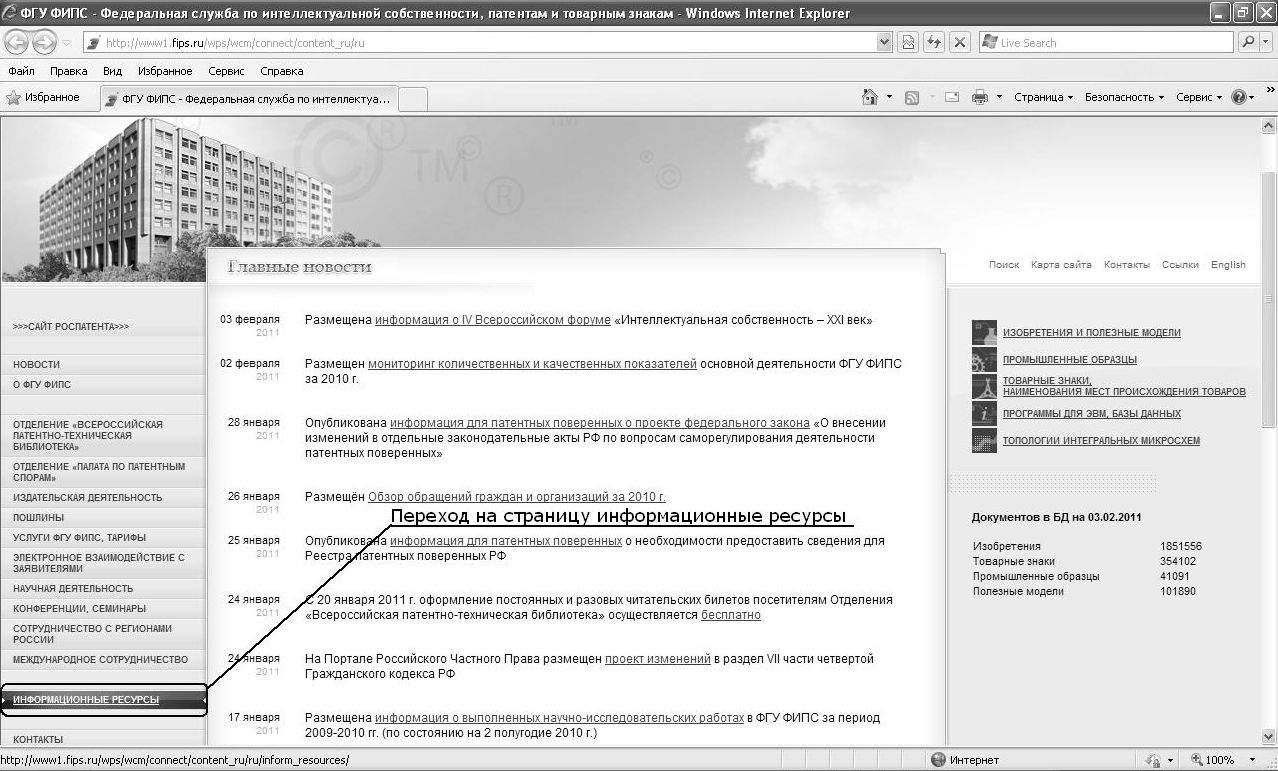Image resolution: width=1278 pixels, height=771 pixels.
Task: Click the Home page icon
Action: click(870, 97)
